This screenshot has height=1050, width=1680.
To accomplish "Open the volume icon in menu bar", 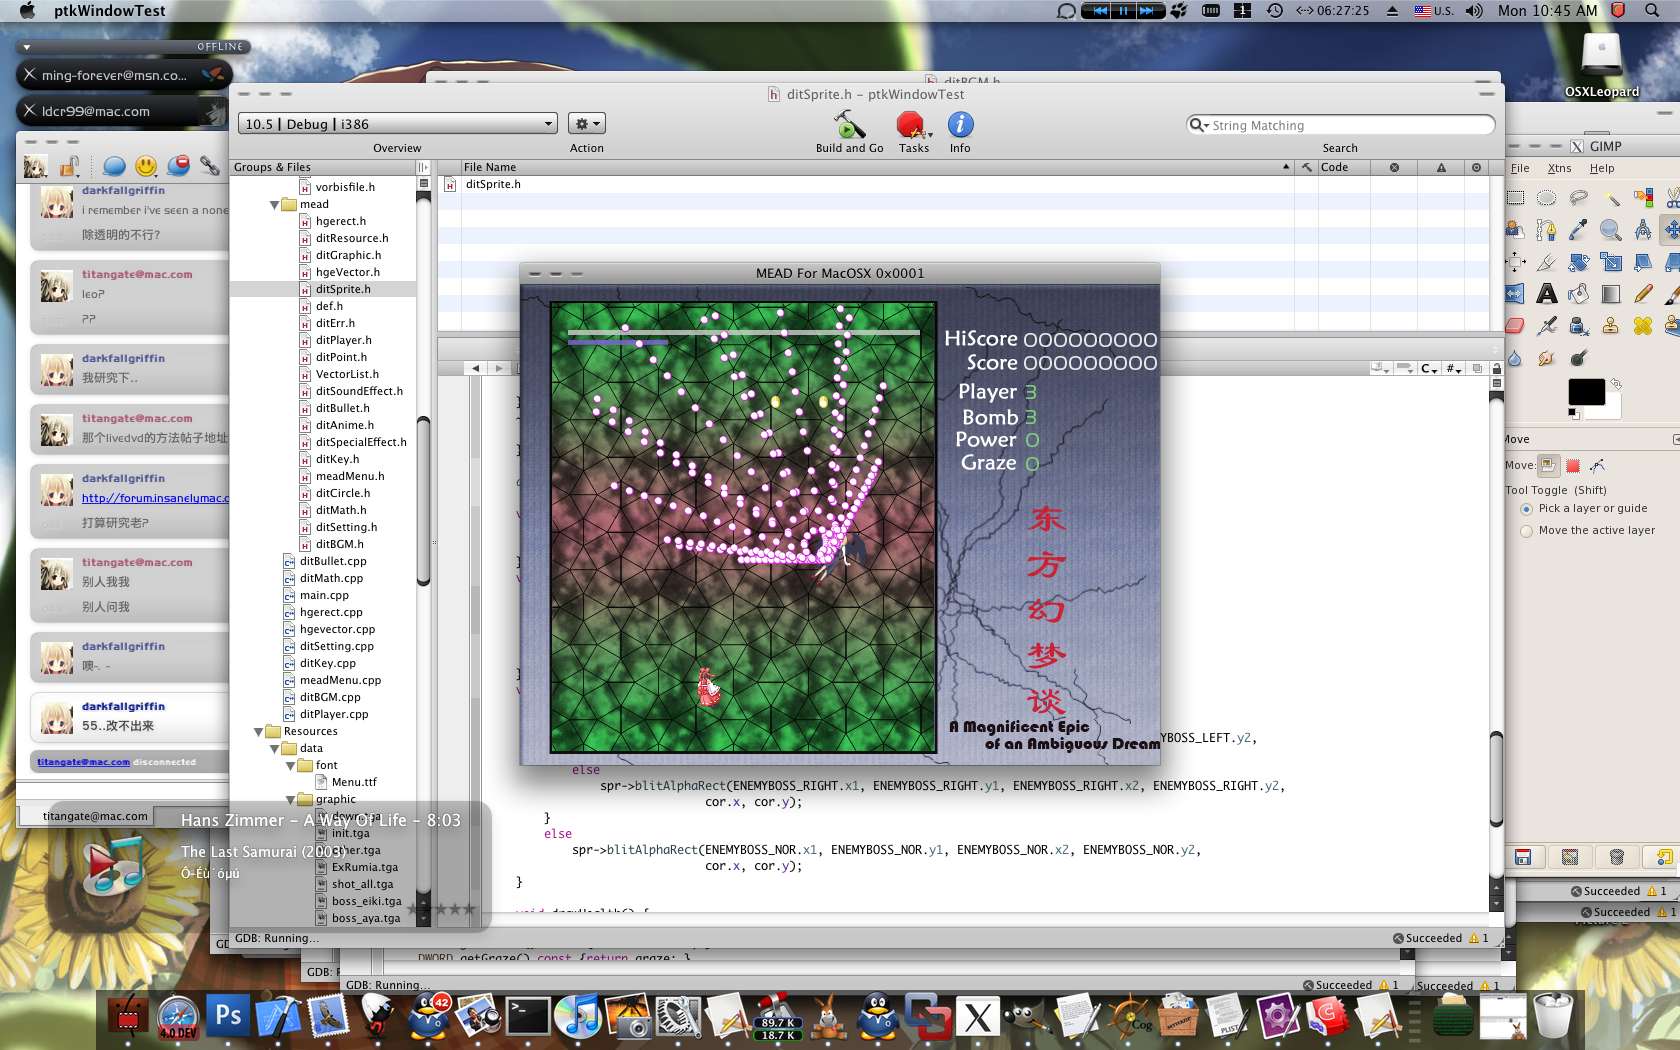I will tap(1474, 11).
